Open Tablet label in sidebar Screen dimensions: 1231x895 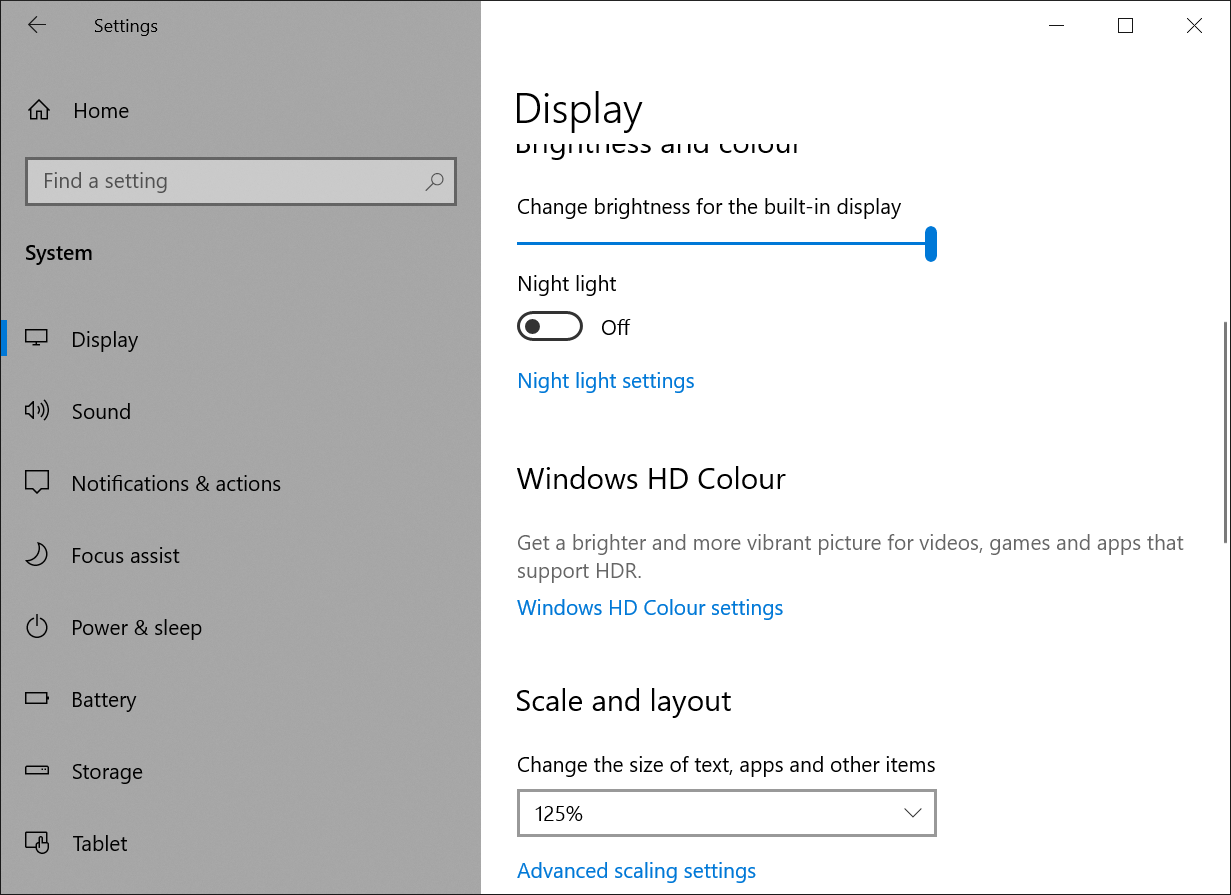100,844
